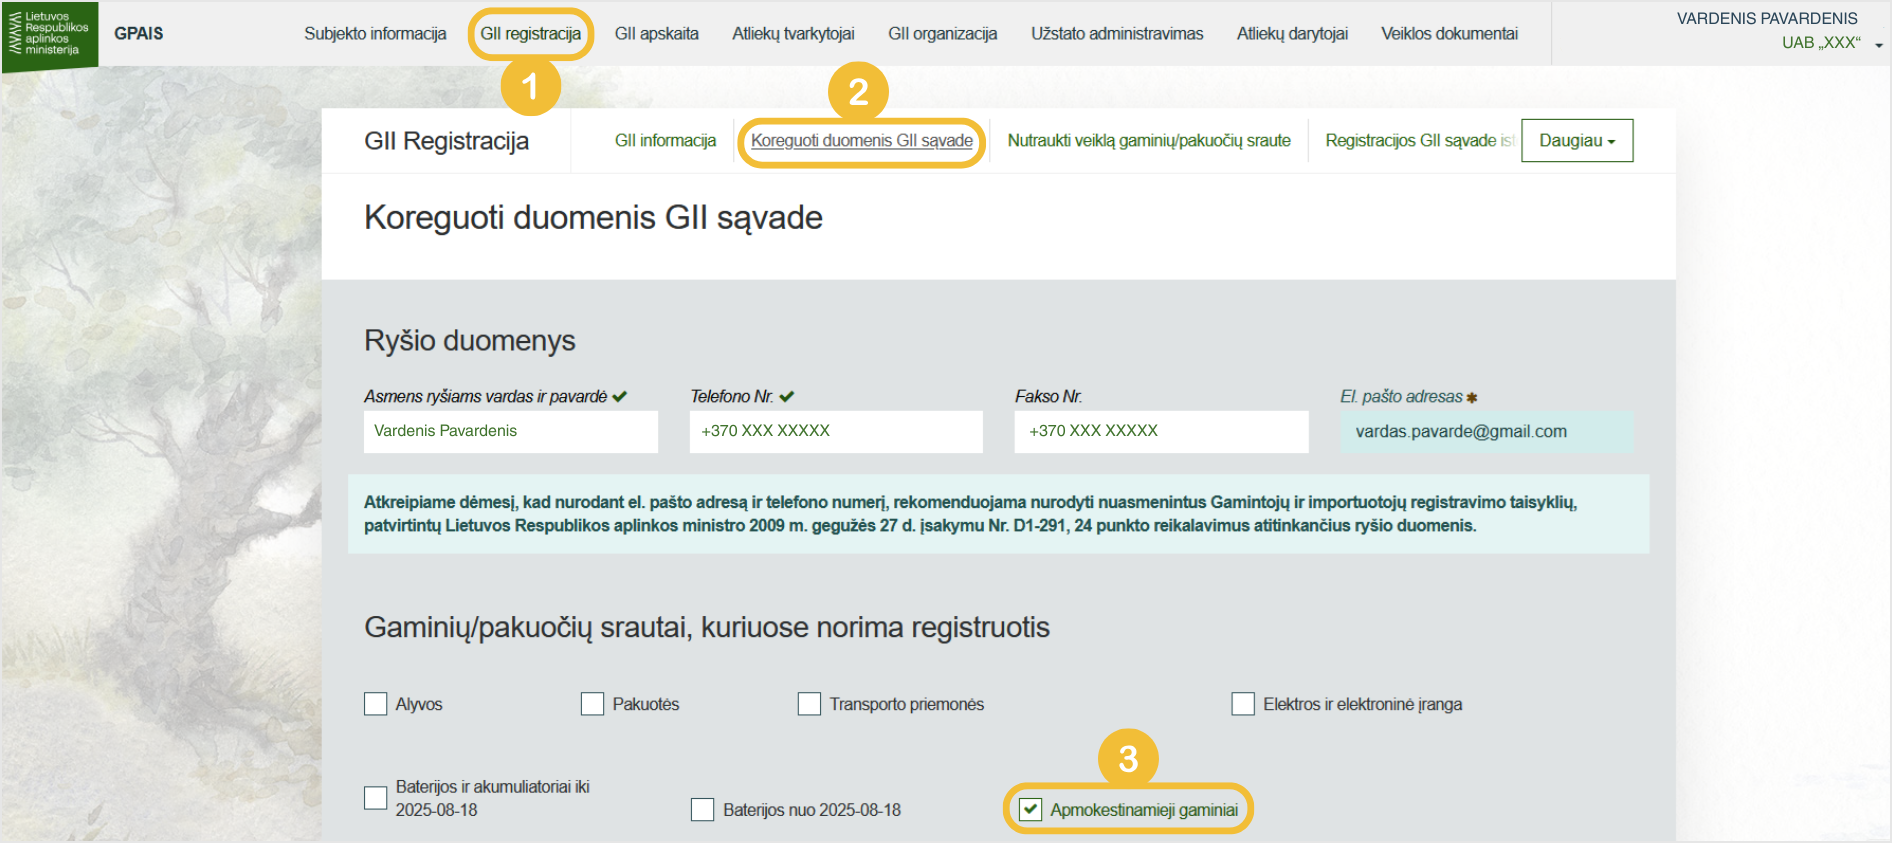Tick the Alyvos checkbox

376,704
